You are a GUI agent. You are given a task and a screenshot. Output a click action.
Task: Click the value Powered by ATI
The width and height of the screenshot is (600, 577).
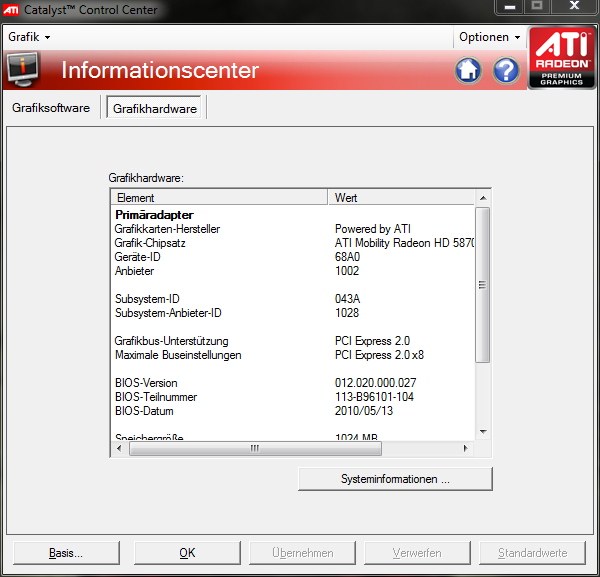tap(373, 229)
